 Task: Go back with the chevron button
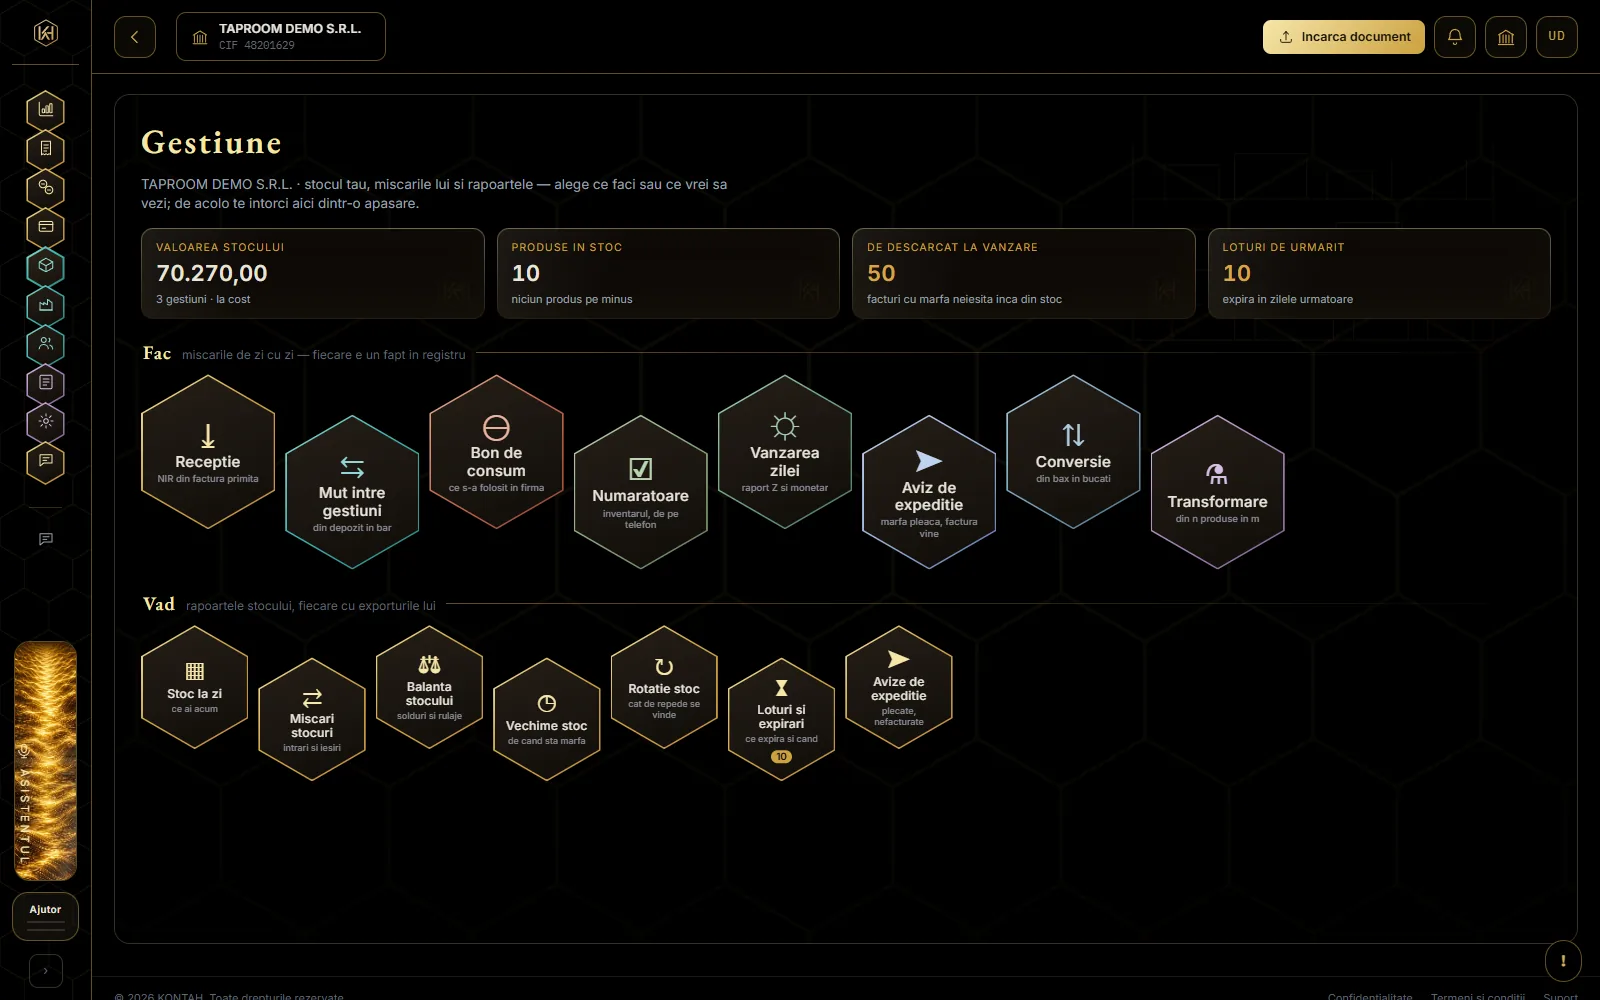pyautogui.click(x=135, y=37)
